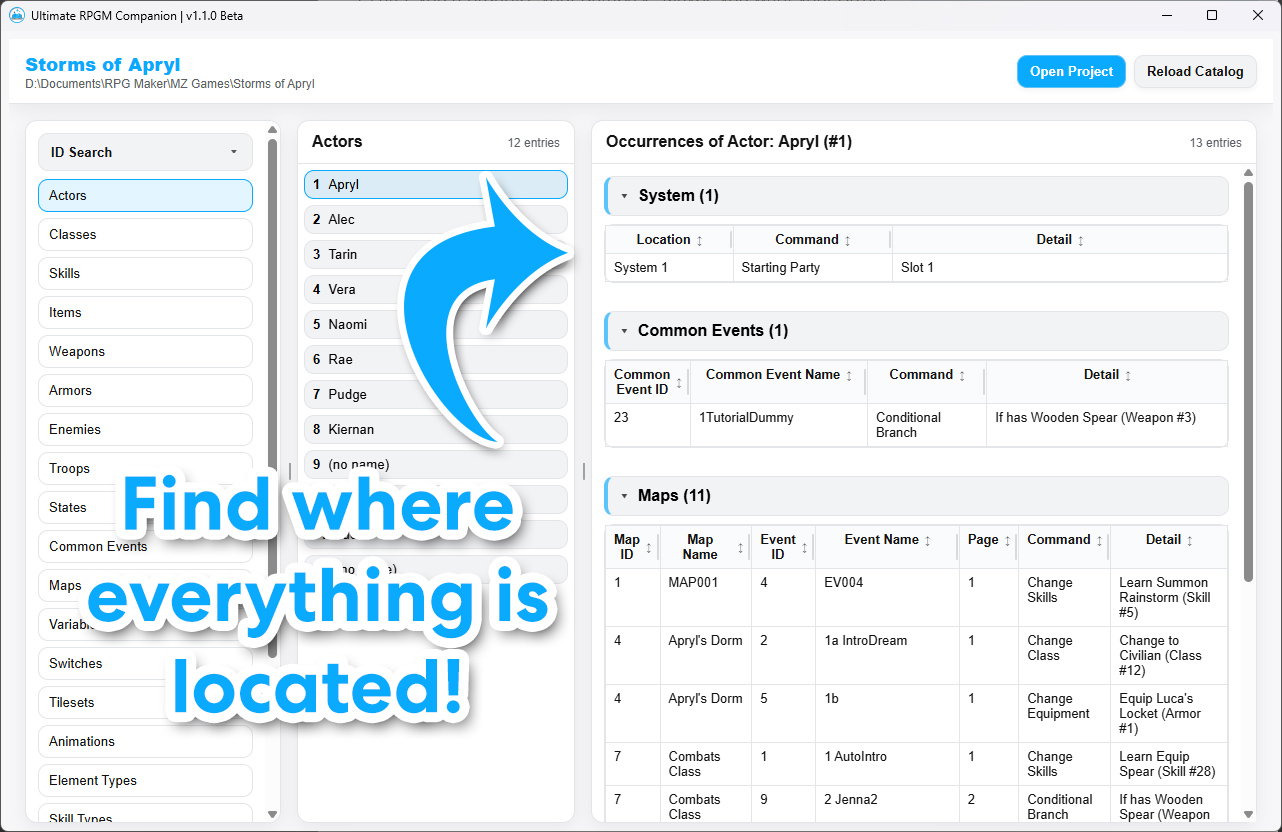
Task: Sort Maps table by Command arrows
Action: (1100, 541)
